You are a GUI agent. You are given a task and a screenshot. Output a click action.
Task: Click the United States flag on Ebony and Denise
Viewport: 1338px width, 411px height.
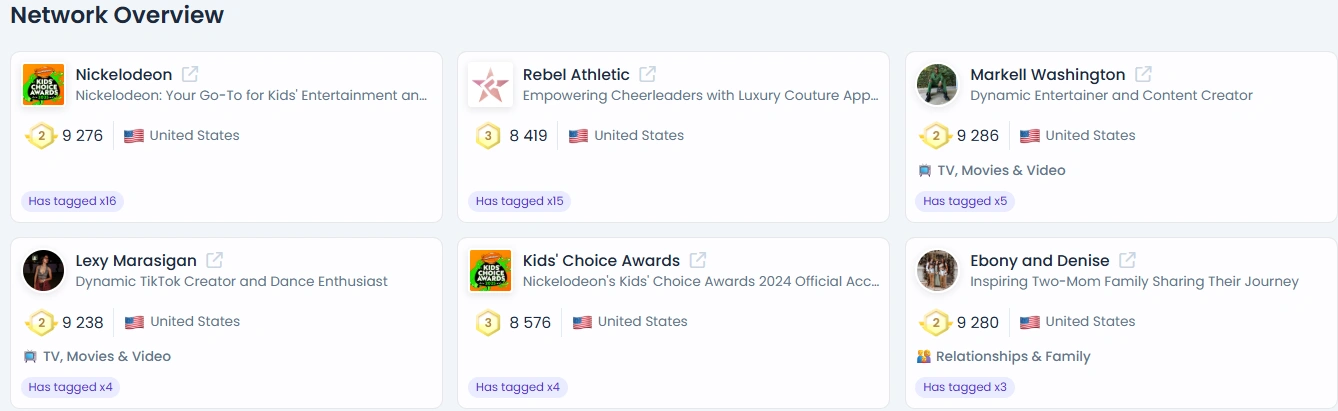coord(1030,322)
